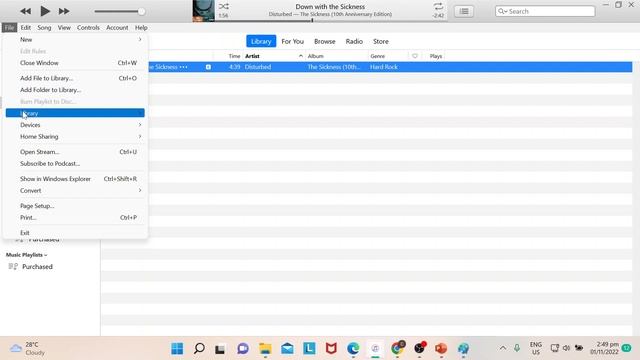Open the Windows Start button

point(177,349)
